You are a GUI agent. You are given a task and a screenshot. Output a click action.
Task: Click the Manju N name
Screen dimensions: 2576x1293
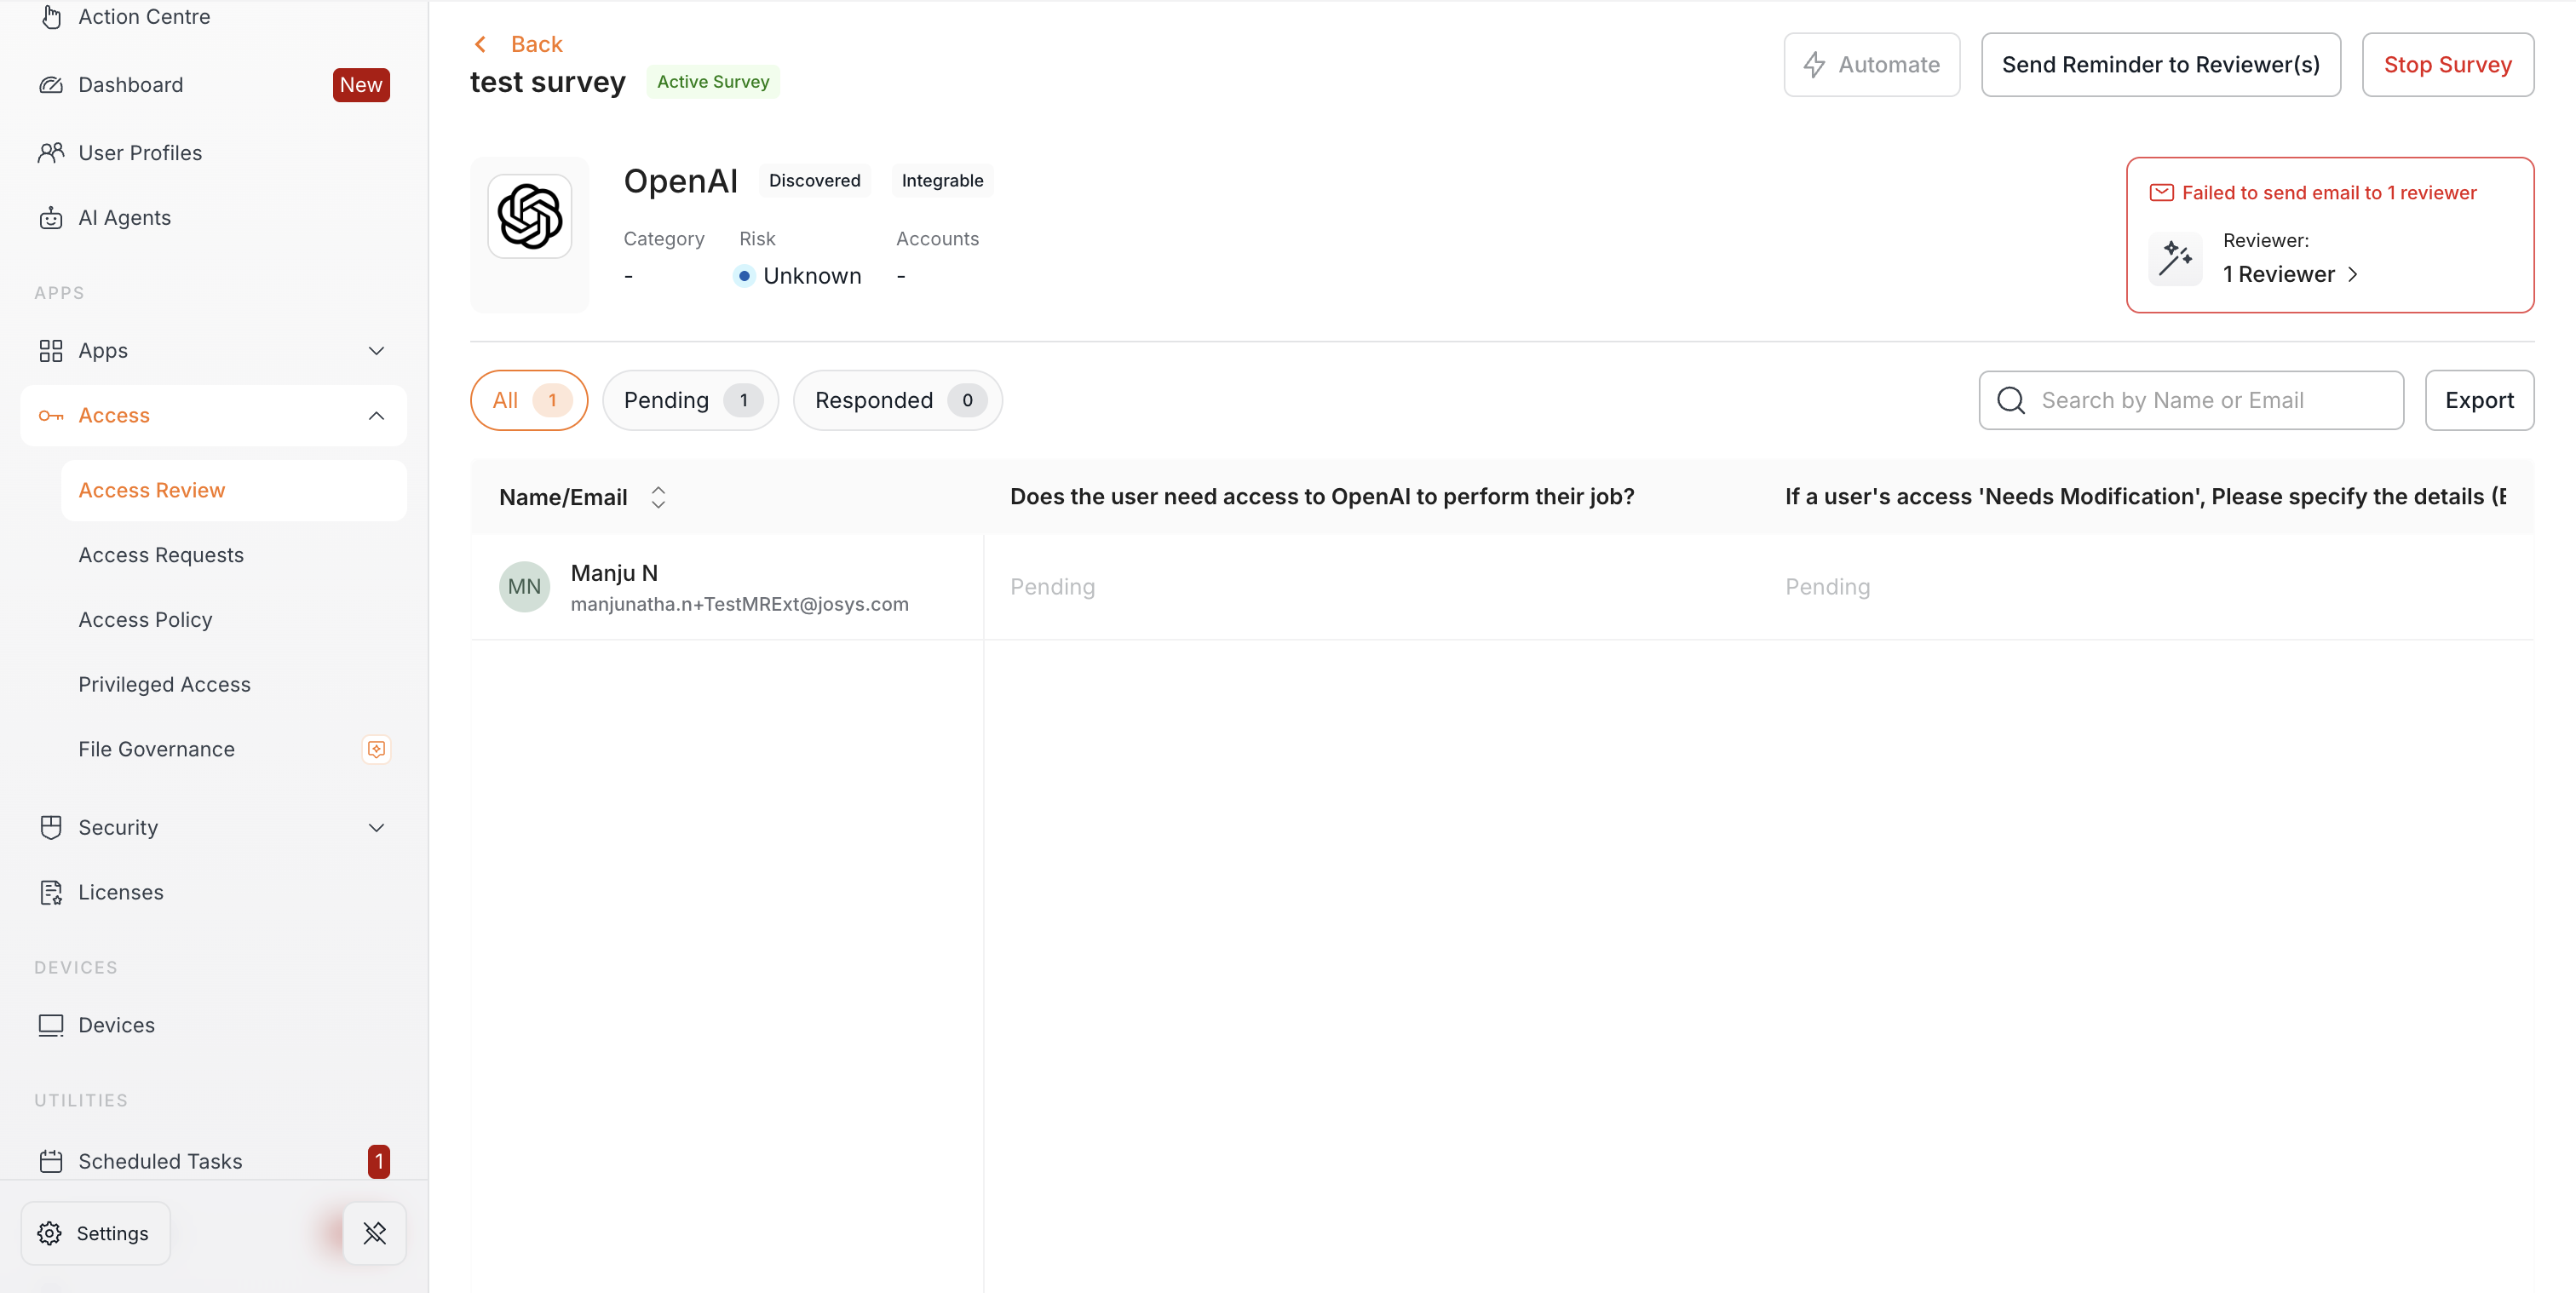(x=614, y=573)
